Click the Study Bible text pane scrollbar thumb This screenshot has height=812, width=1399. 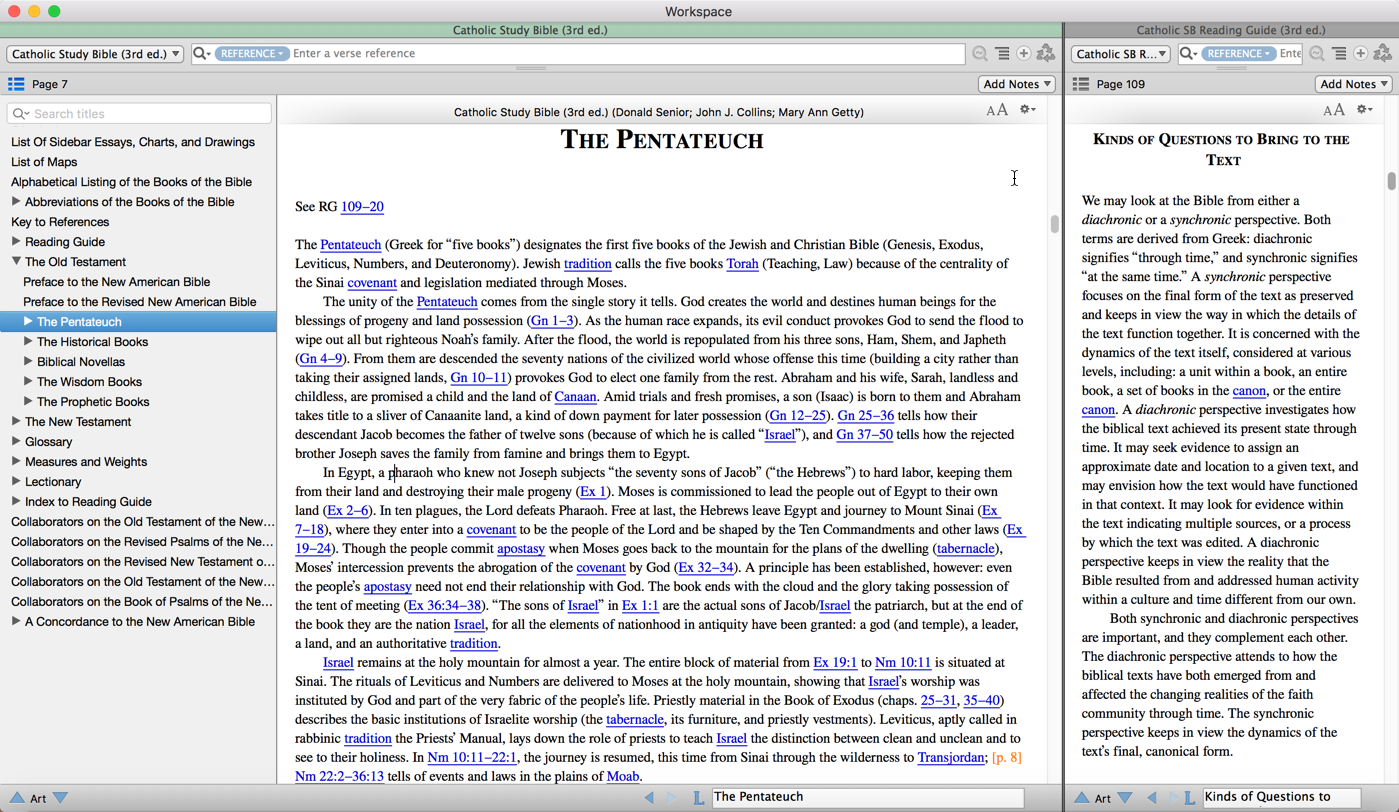[x=1054, y=224]
